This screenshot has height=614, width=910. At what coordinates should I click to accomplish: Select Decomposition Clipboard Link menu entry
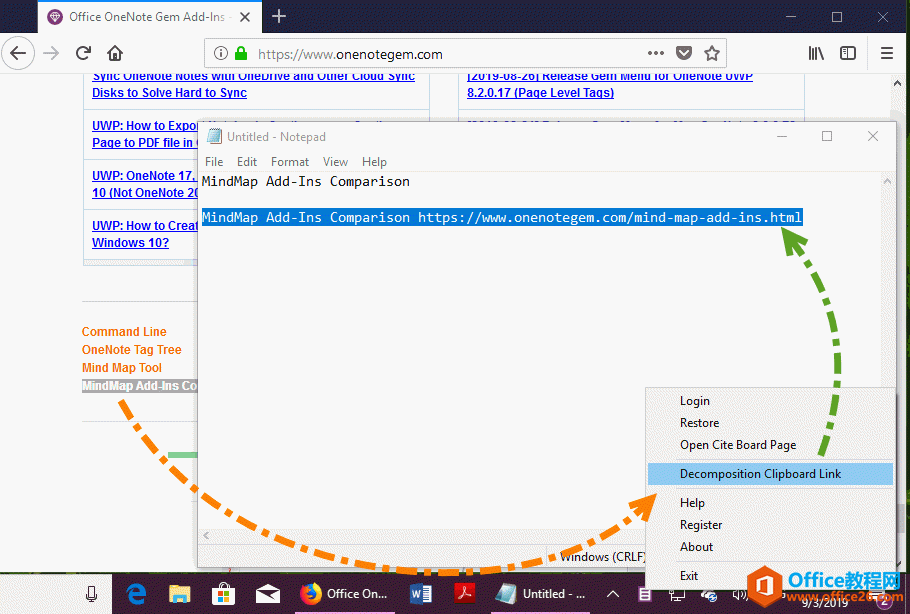[x=760, y=474]
